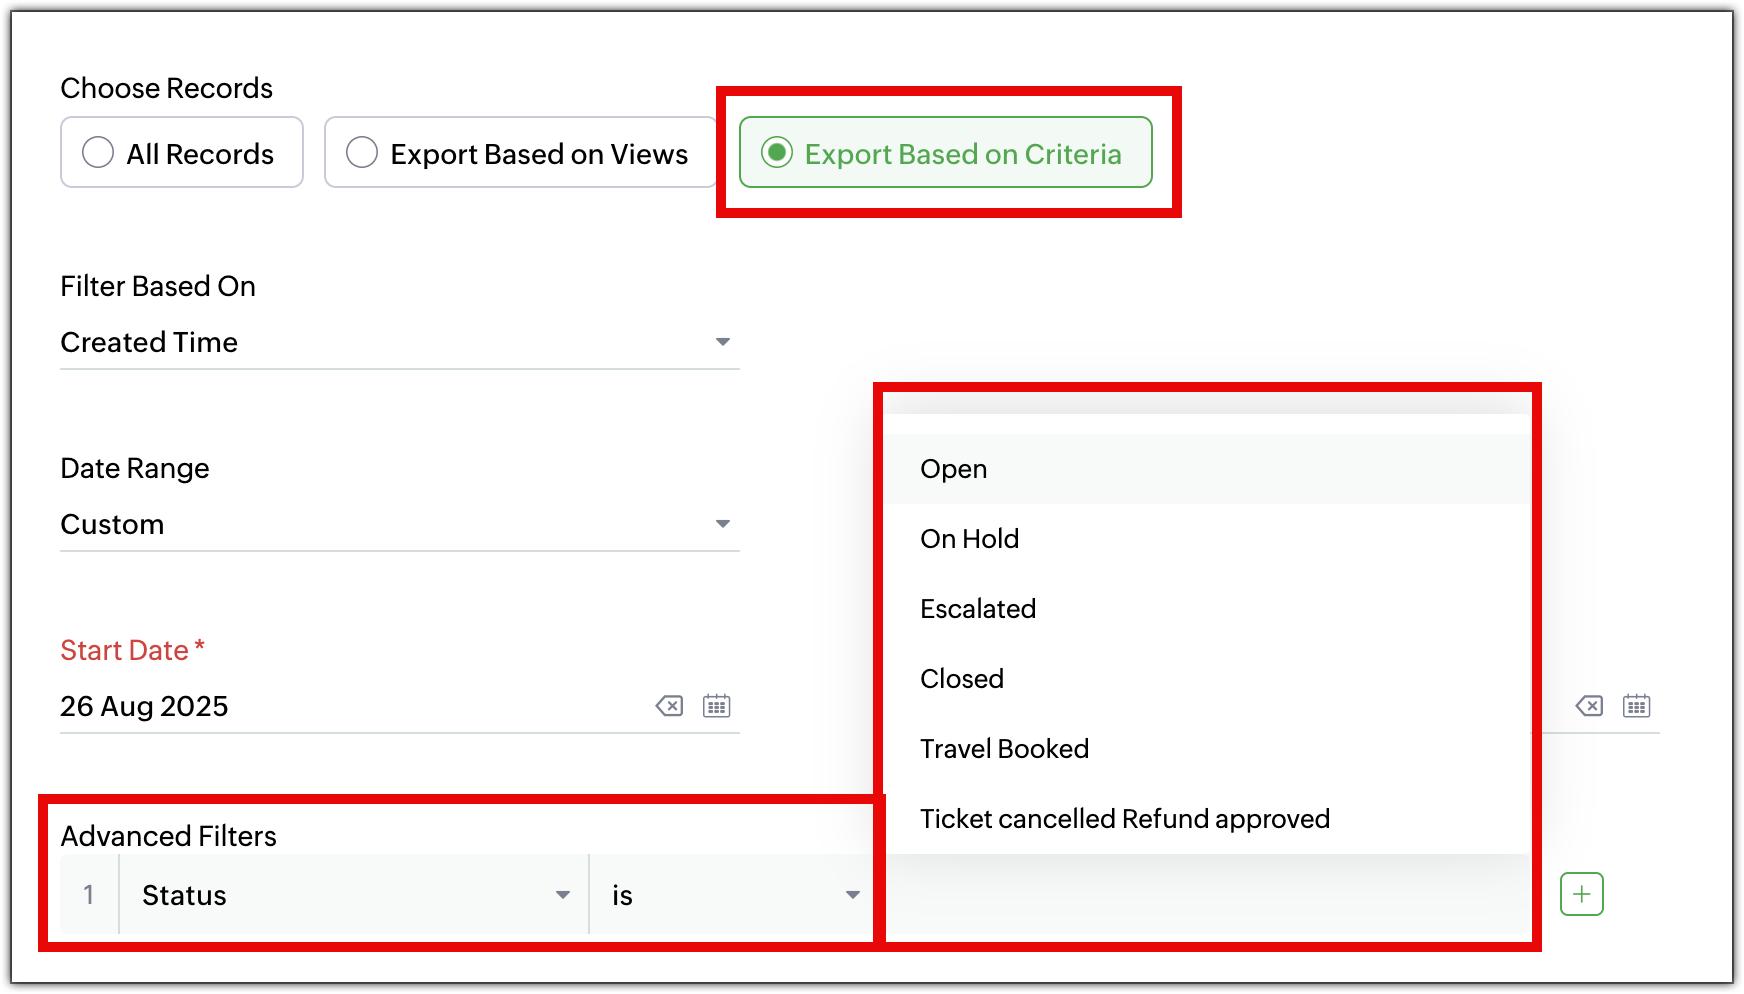
Task: Pick Travel Booked from the list
Action: (x=1004, y=748)
